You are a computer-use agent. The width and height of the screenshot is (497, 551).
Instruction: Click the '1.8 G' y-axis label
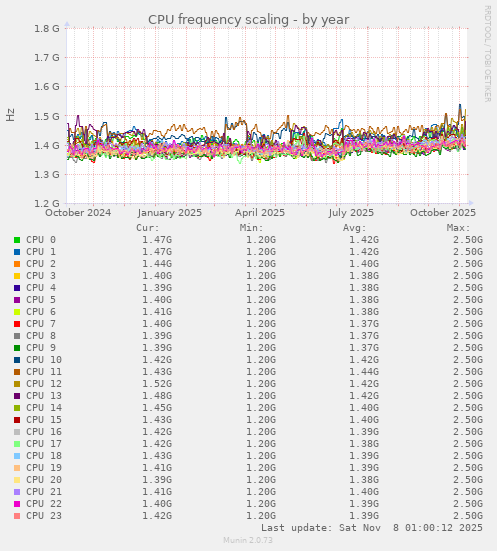tap(47, 28)
